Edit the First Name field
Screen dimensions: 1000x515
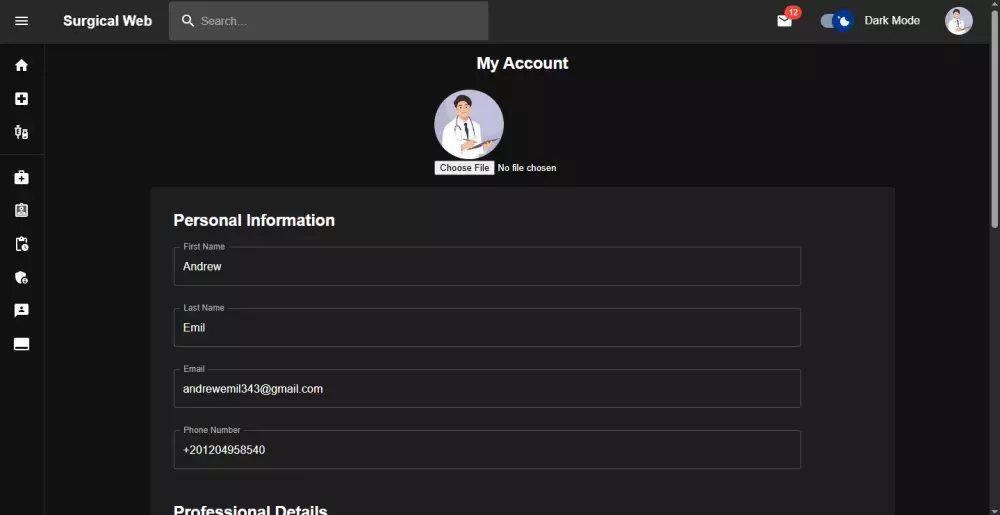487,266
